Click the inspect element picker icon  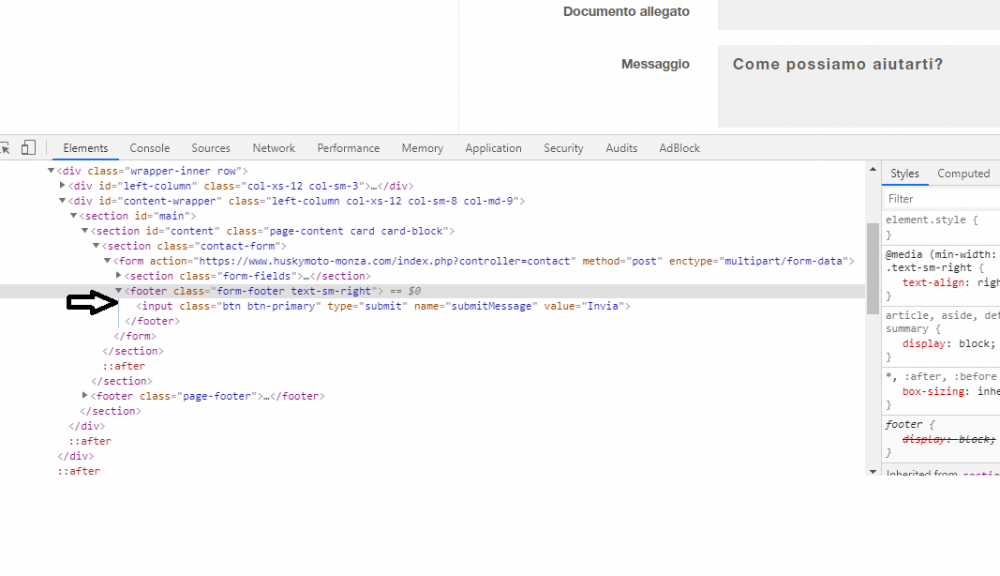[x=5, y=148]
